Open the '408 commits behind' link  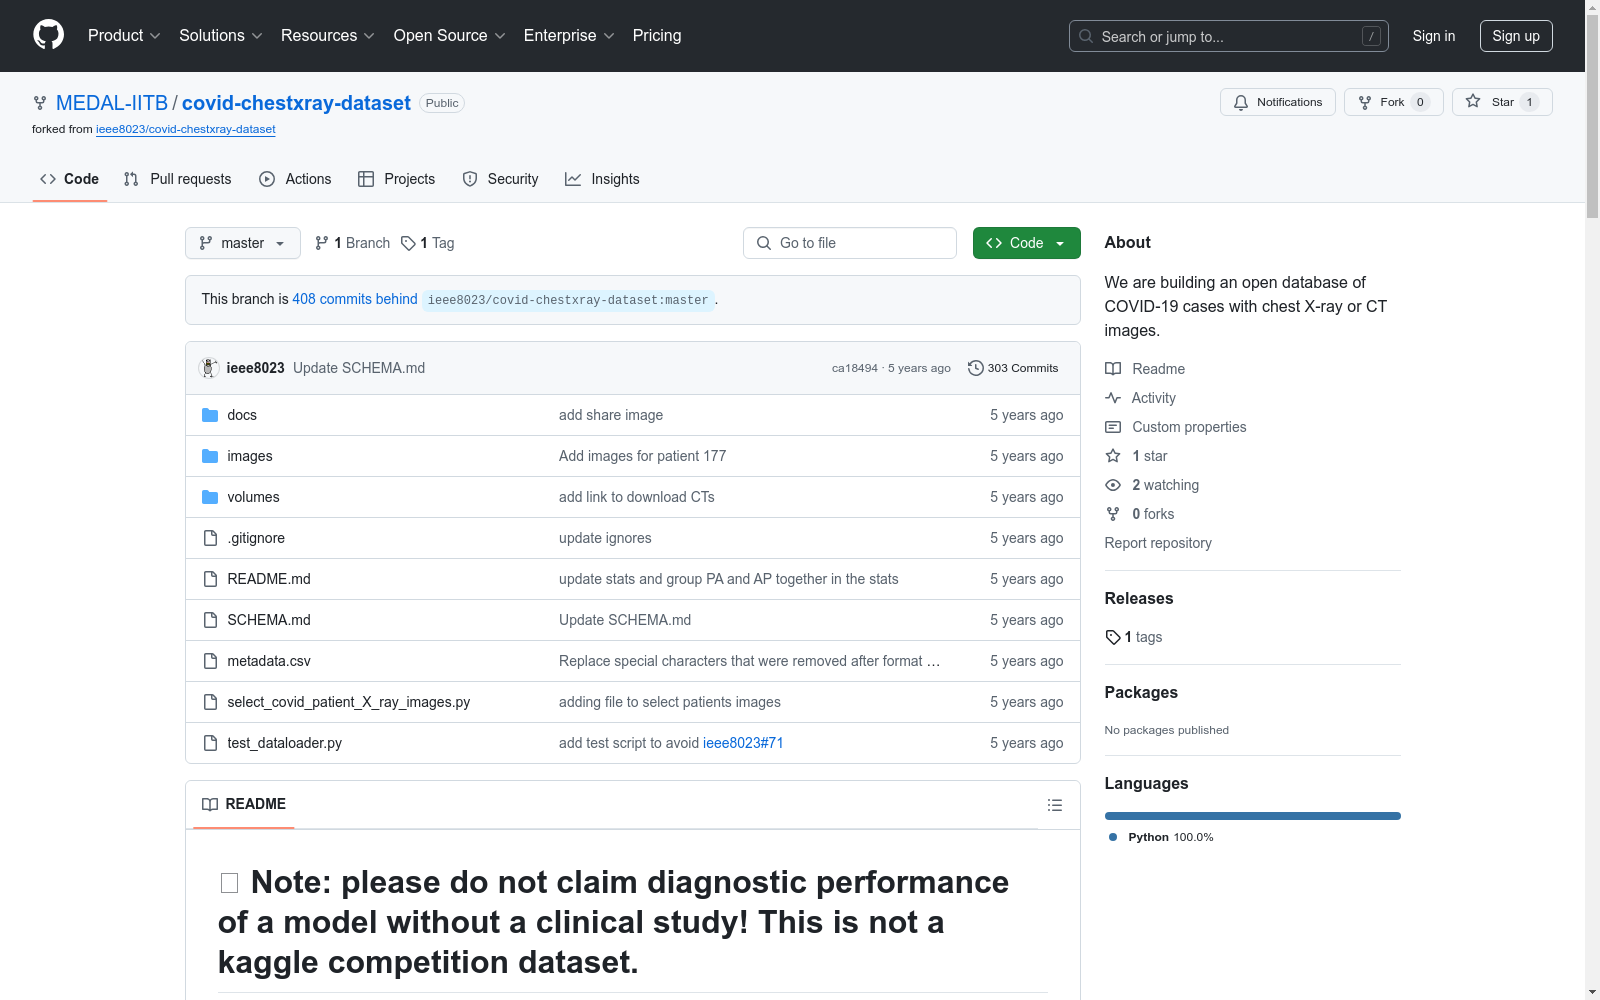click(x=355, y=299)
